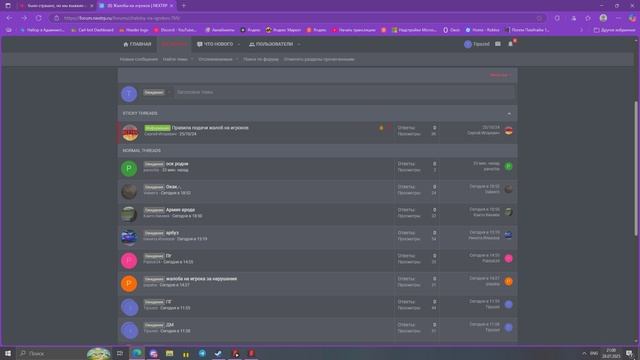Open the Другое избранное bookmarks folder
Image resolution: width=640 pixels, height=360 pixels.
(614, 30)
